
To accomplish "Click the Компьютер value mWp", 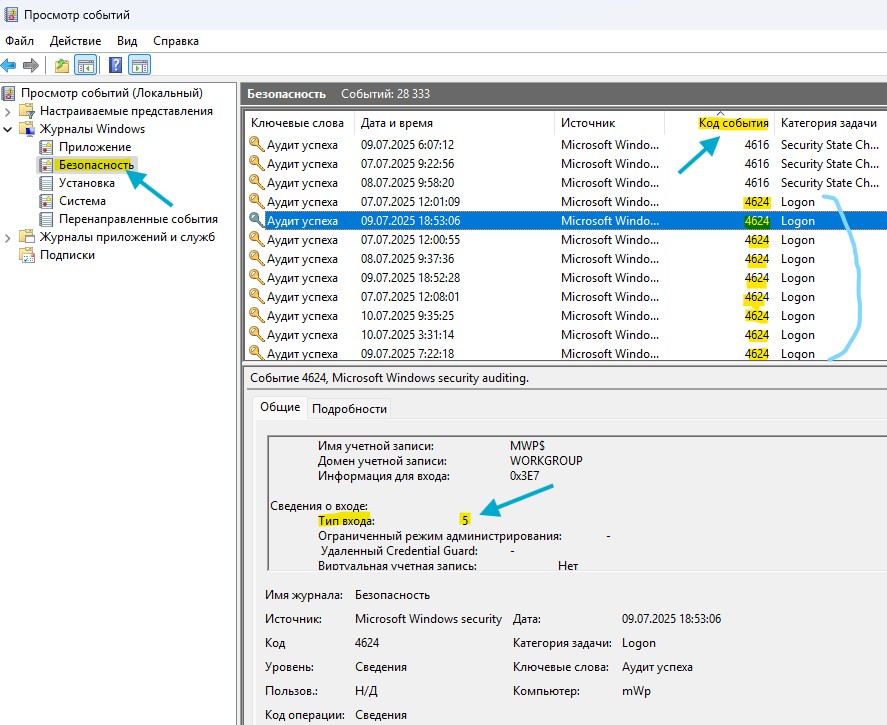I will click(636, 691).
